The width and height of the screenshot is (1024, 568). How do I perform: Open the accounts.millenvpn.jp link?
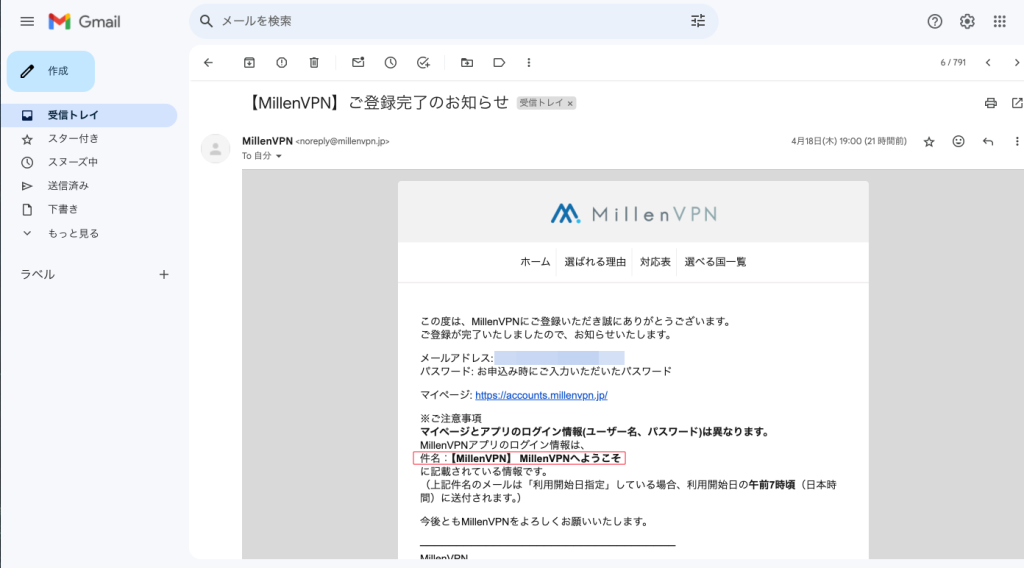point(541,395)
